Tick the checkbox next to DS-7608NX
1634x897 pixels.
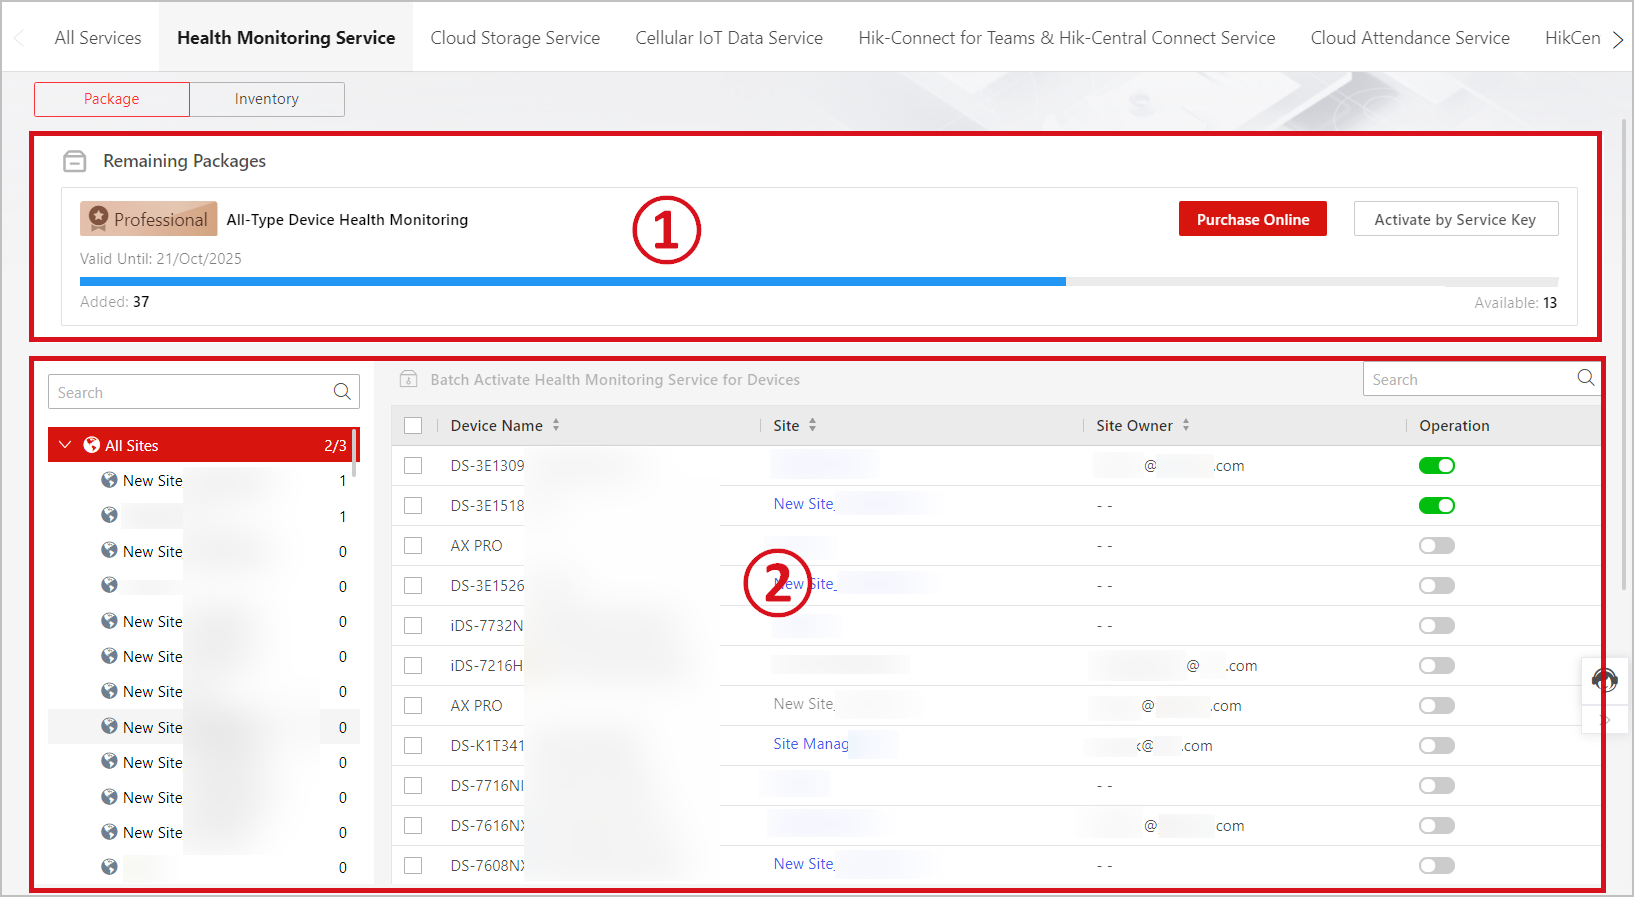click(x=413, y=866)
